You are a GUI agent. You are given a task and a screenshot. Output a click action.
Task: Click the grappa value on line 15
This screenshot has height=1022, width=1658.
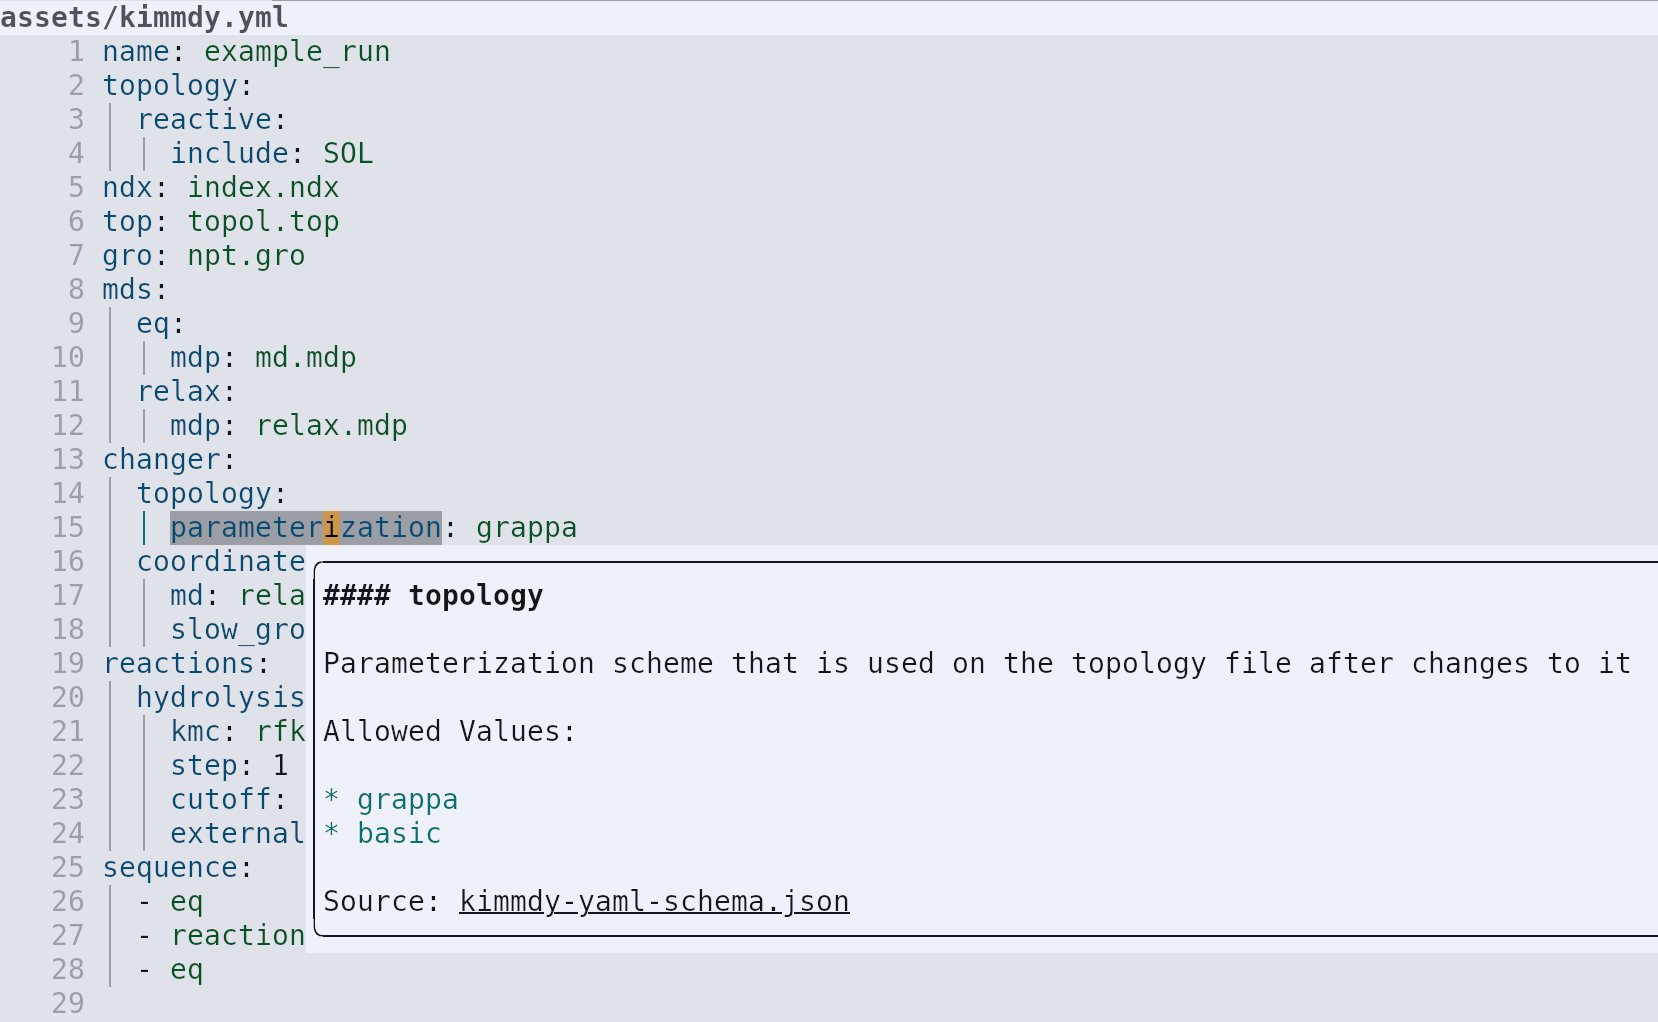(526, 527)
